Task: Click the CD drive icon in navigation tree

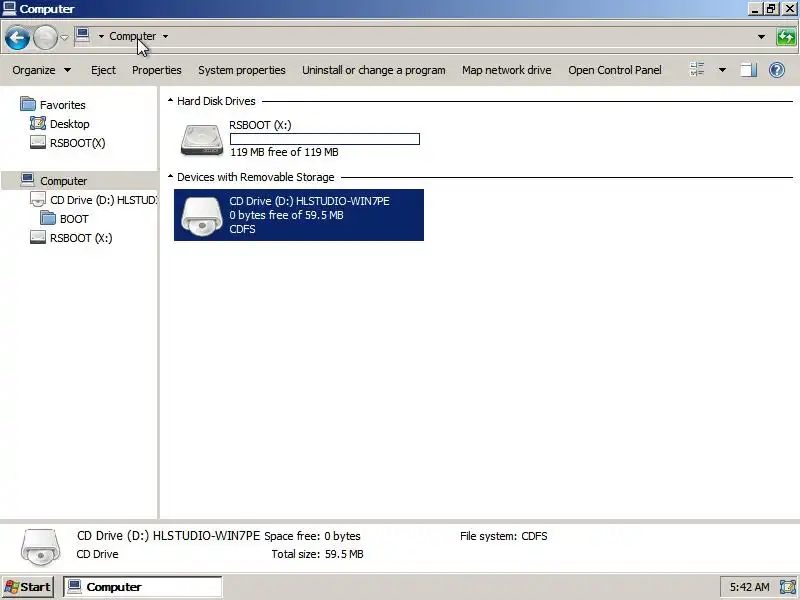Action: 38,199
